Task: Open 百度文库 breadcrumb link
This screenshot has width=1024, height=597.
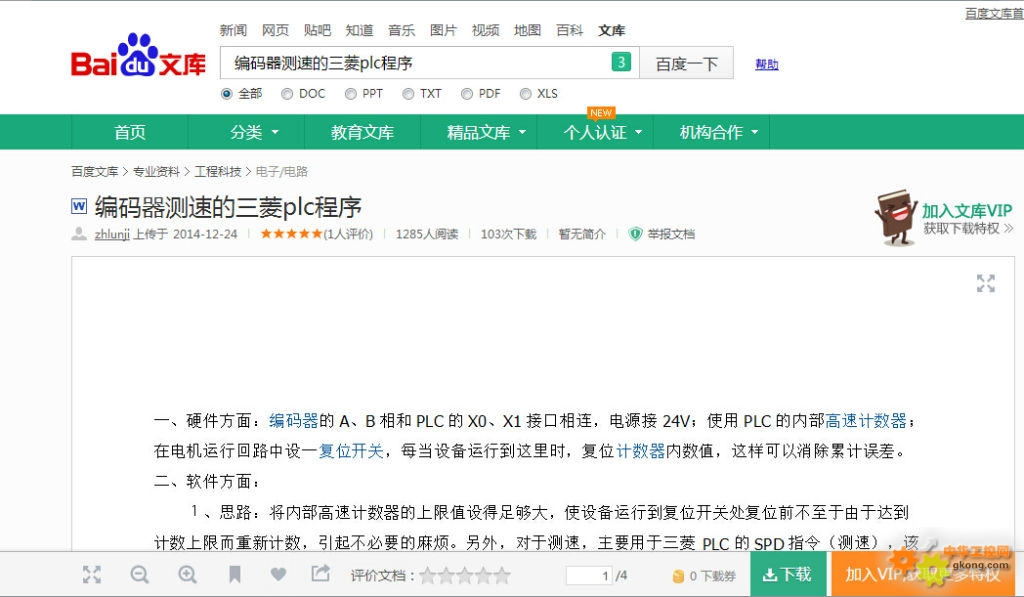Action: click(95, 172)
